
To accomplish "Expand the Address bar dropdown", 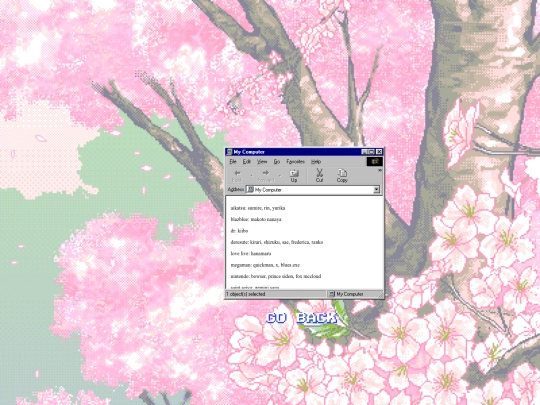I will tap(376, 189).
